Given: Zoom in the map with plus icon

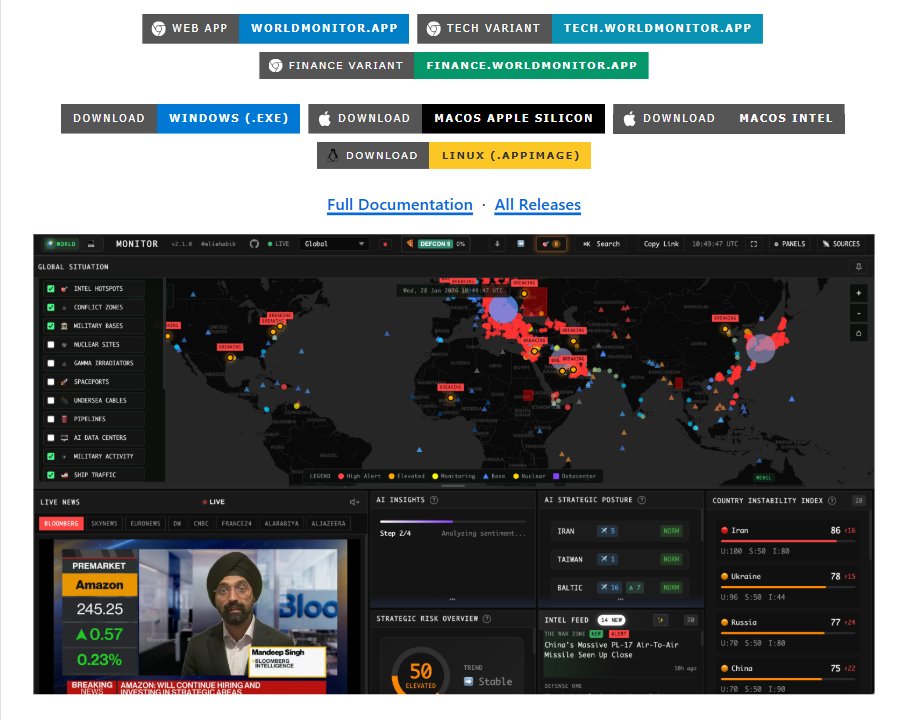Looking at the screenshot, I should point(858,293).
